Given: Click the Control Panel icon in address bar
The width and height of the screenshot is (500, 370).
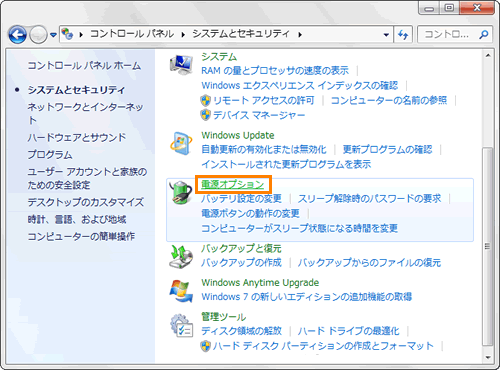Looking at the screenshot, I should tap(67, 34).
